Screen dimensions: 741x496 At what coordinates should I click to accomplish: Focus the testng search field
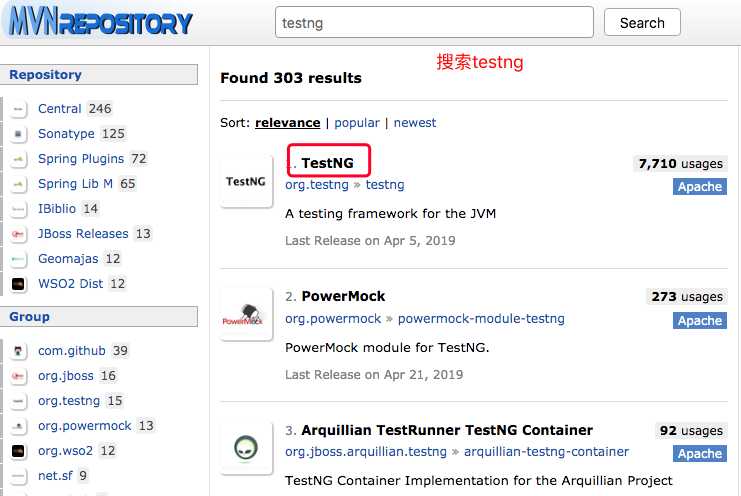[x=434, y=22]
